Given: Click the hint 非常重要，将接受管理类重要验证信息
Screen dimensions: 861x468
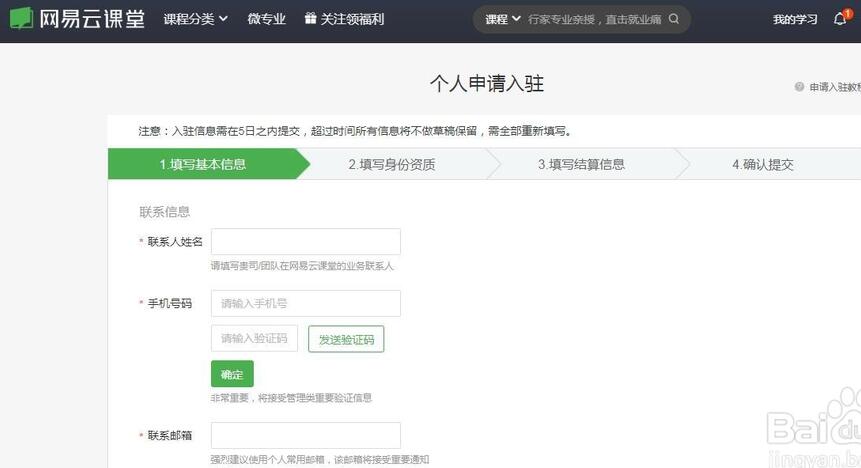Looking at the screenshot, I should 292,398.
